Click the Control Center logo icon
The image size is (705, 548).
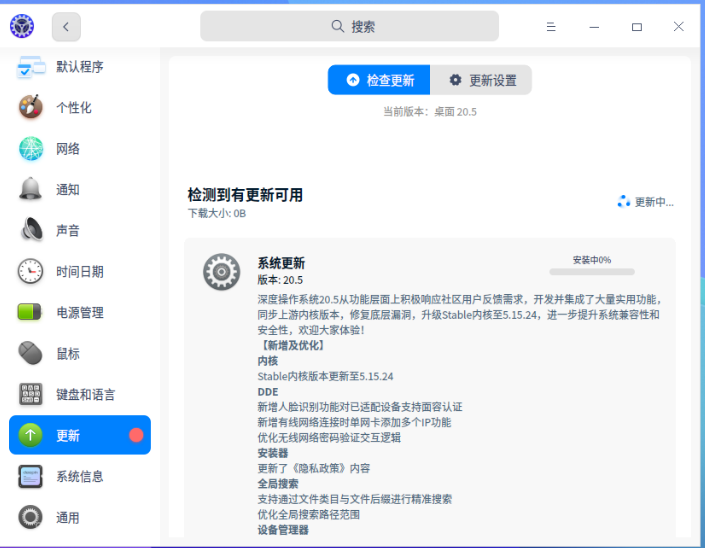22,26
